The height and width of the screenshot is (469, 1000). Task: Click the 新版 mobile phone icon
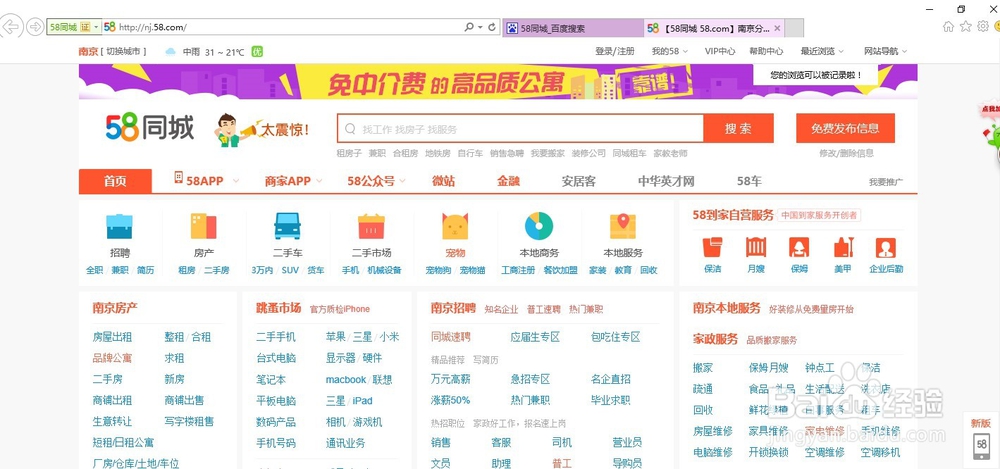point(982,445)
